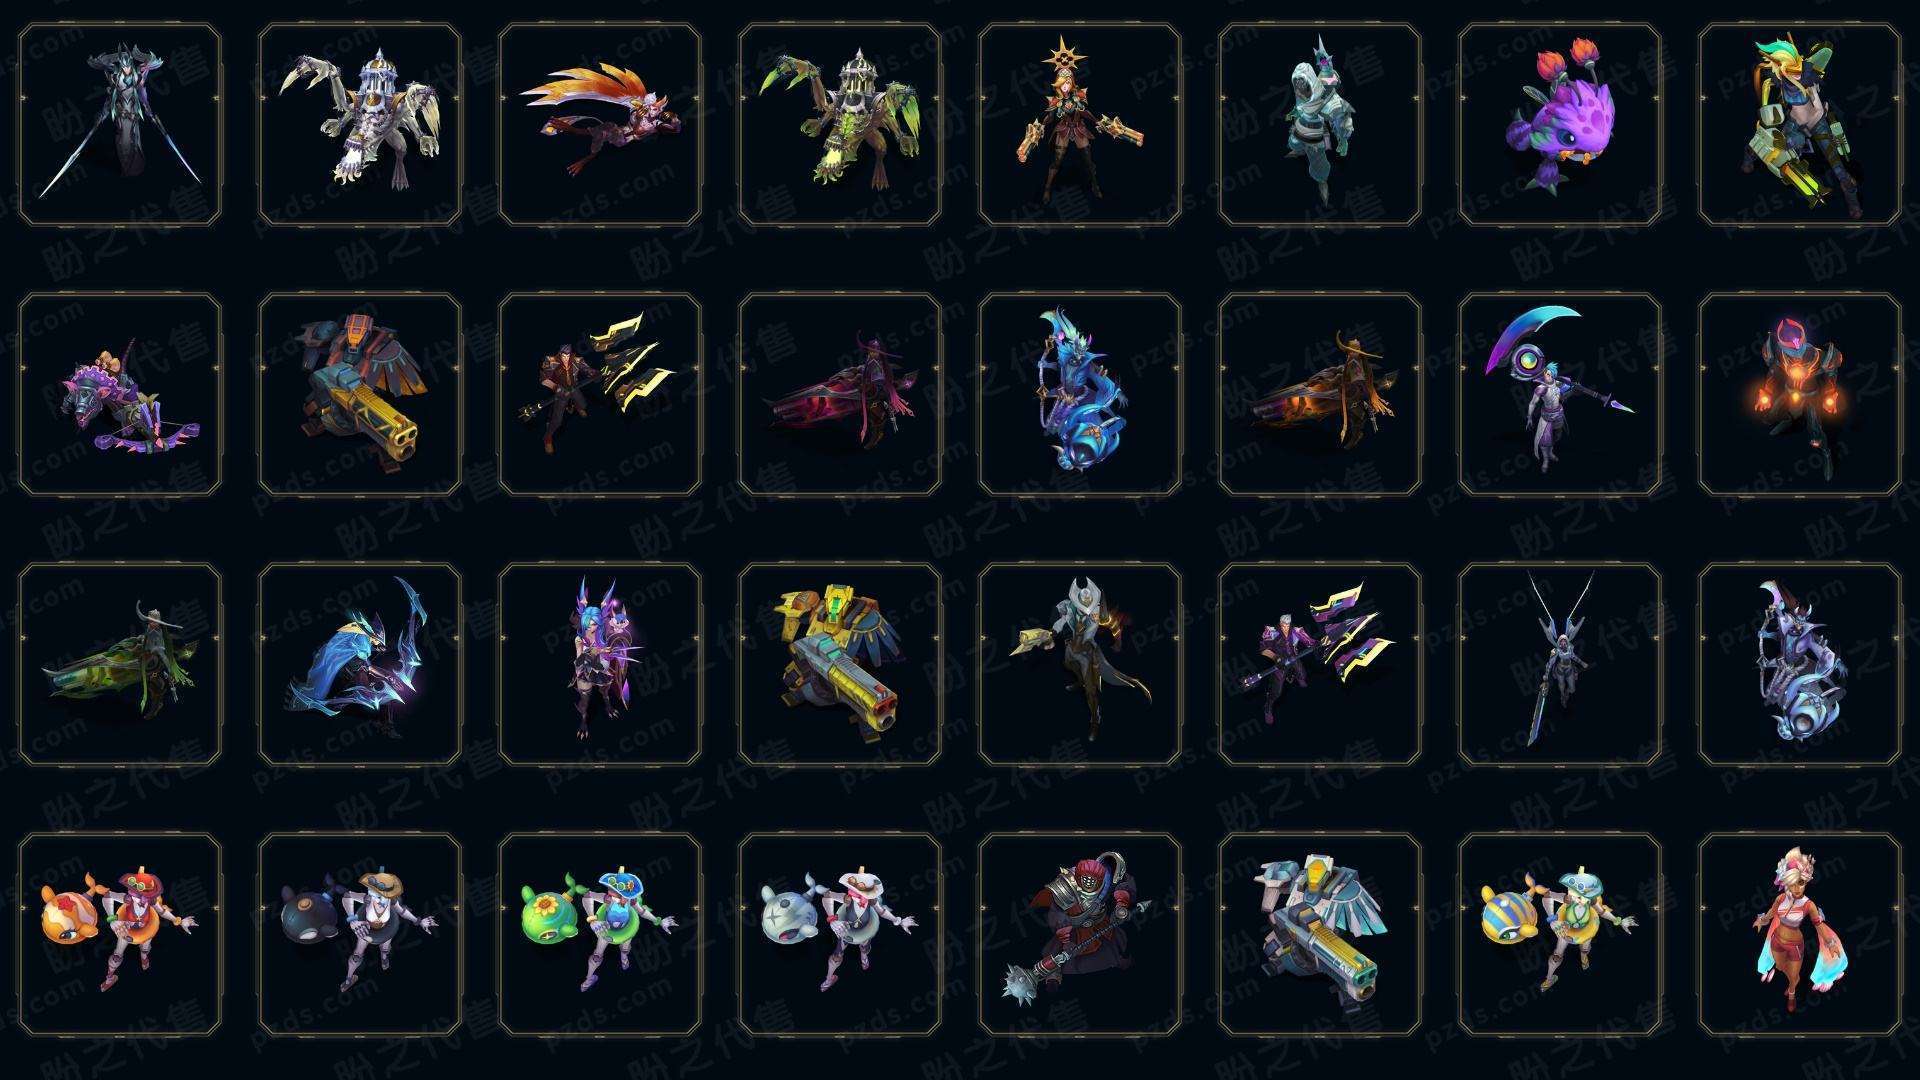Choose the pink-haired character in orange dress

(1800, 934)
